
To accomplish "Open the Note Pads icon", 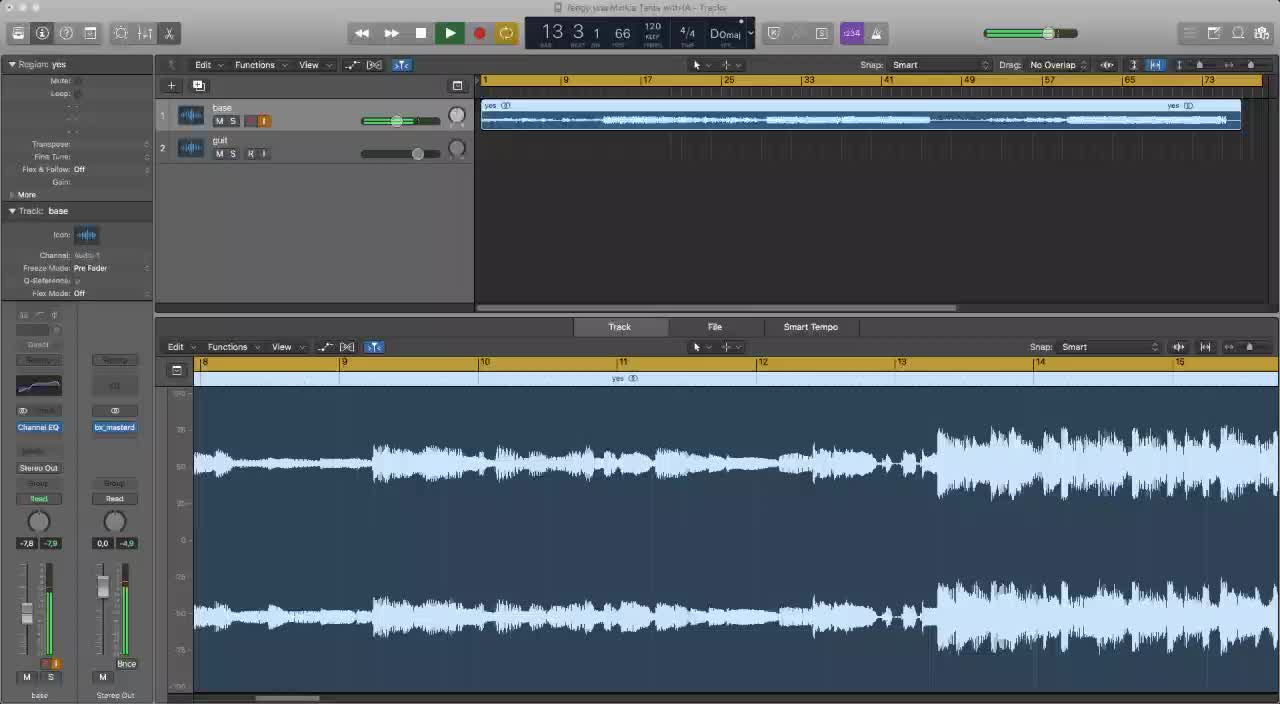I will coord(1214,33).
